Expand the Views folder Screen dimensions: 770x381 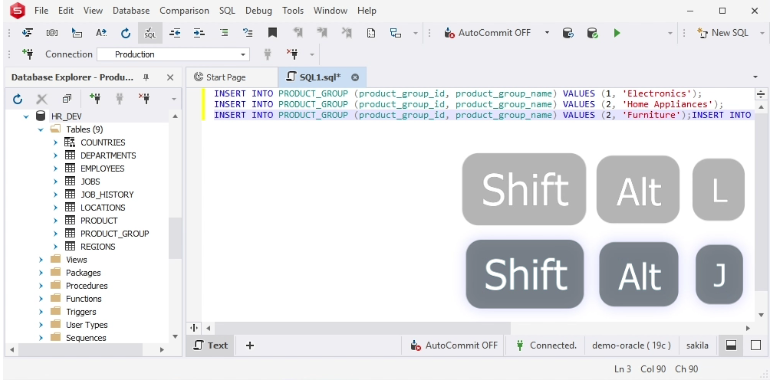[x=41, y=260]
